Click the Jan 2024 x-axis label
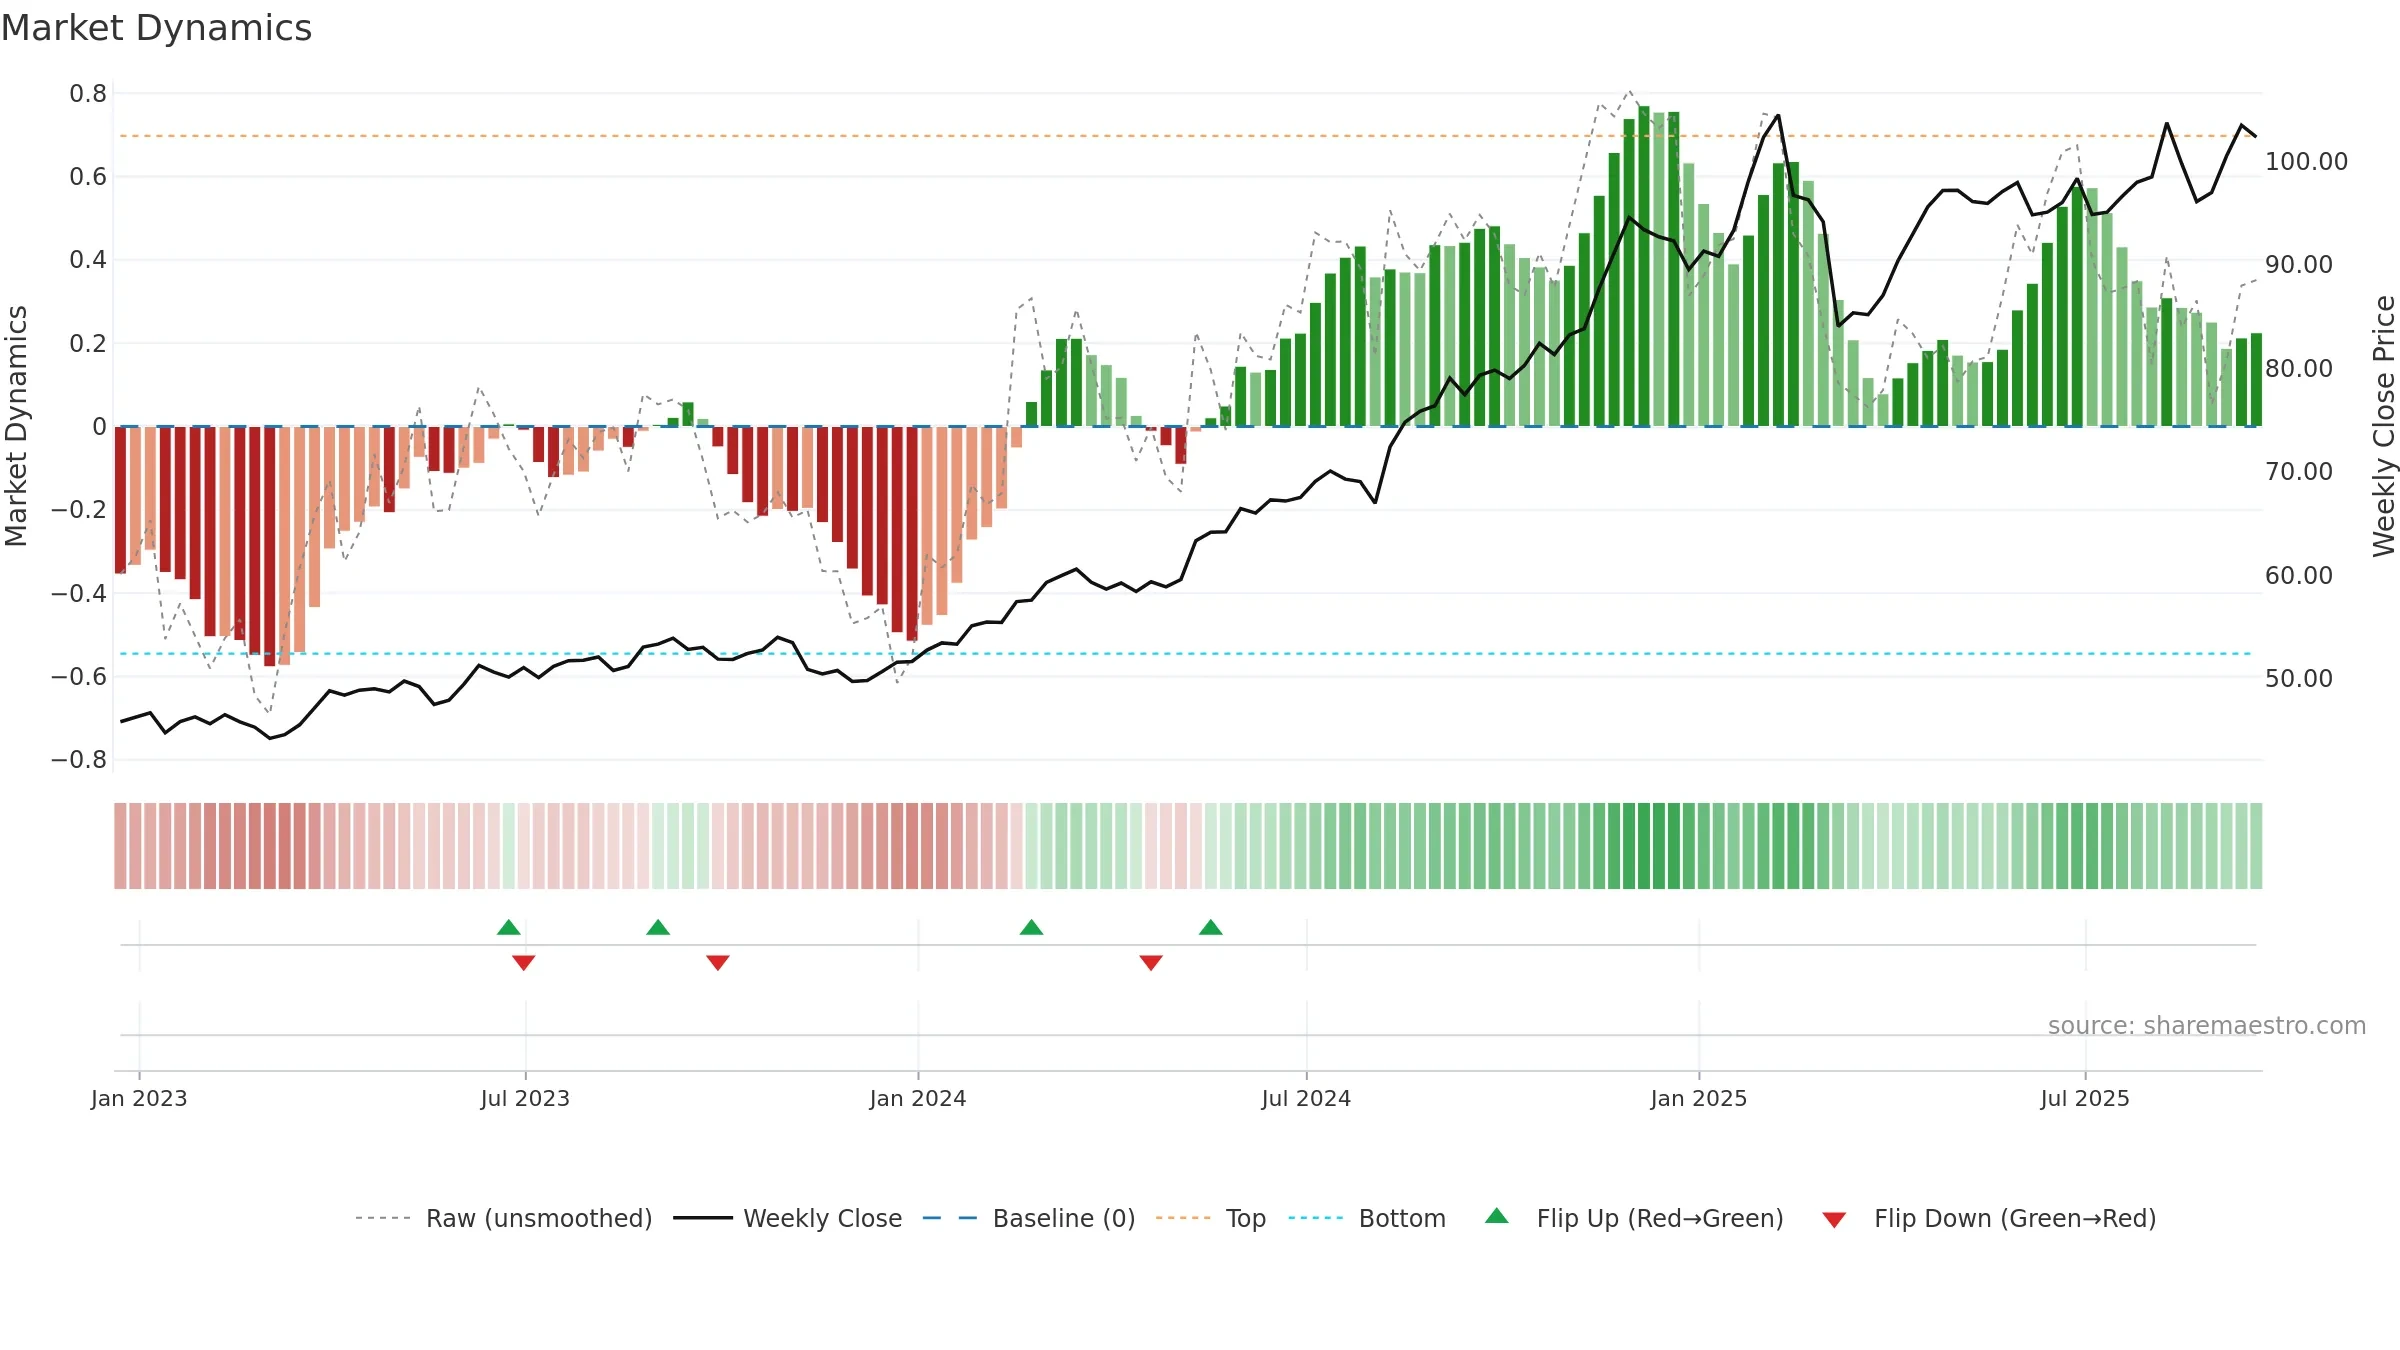2400x1350 pixels. pos(918,1098)
